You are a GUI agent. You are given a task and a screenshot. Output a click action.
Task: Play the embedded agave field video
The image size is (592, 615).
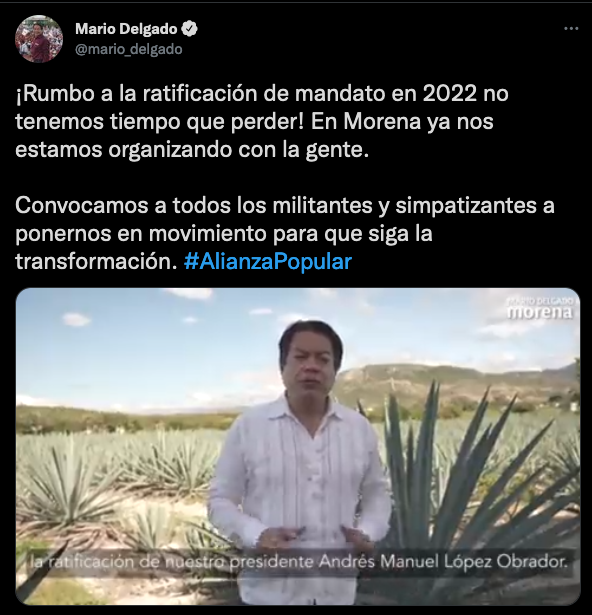point(298,446)
